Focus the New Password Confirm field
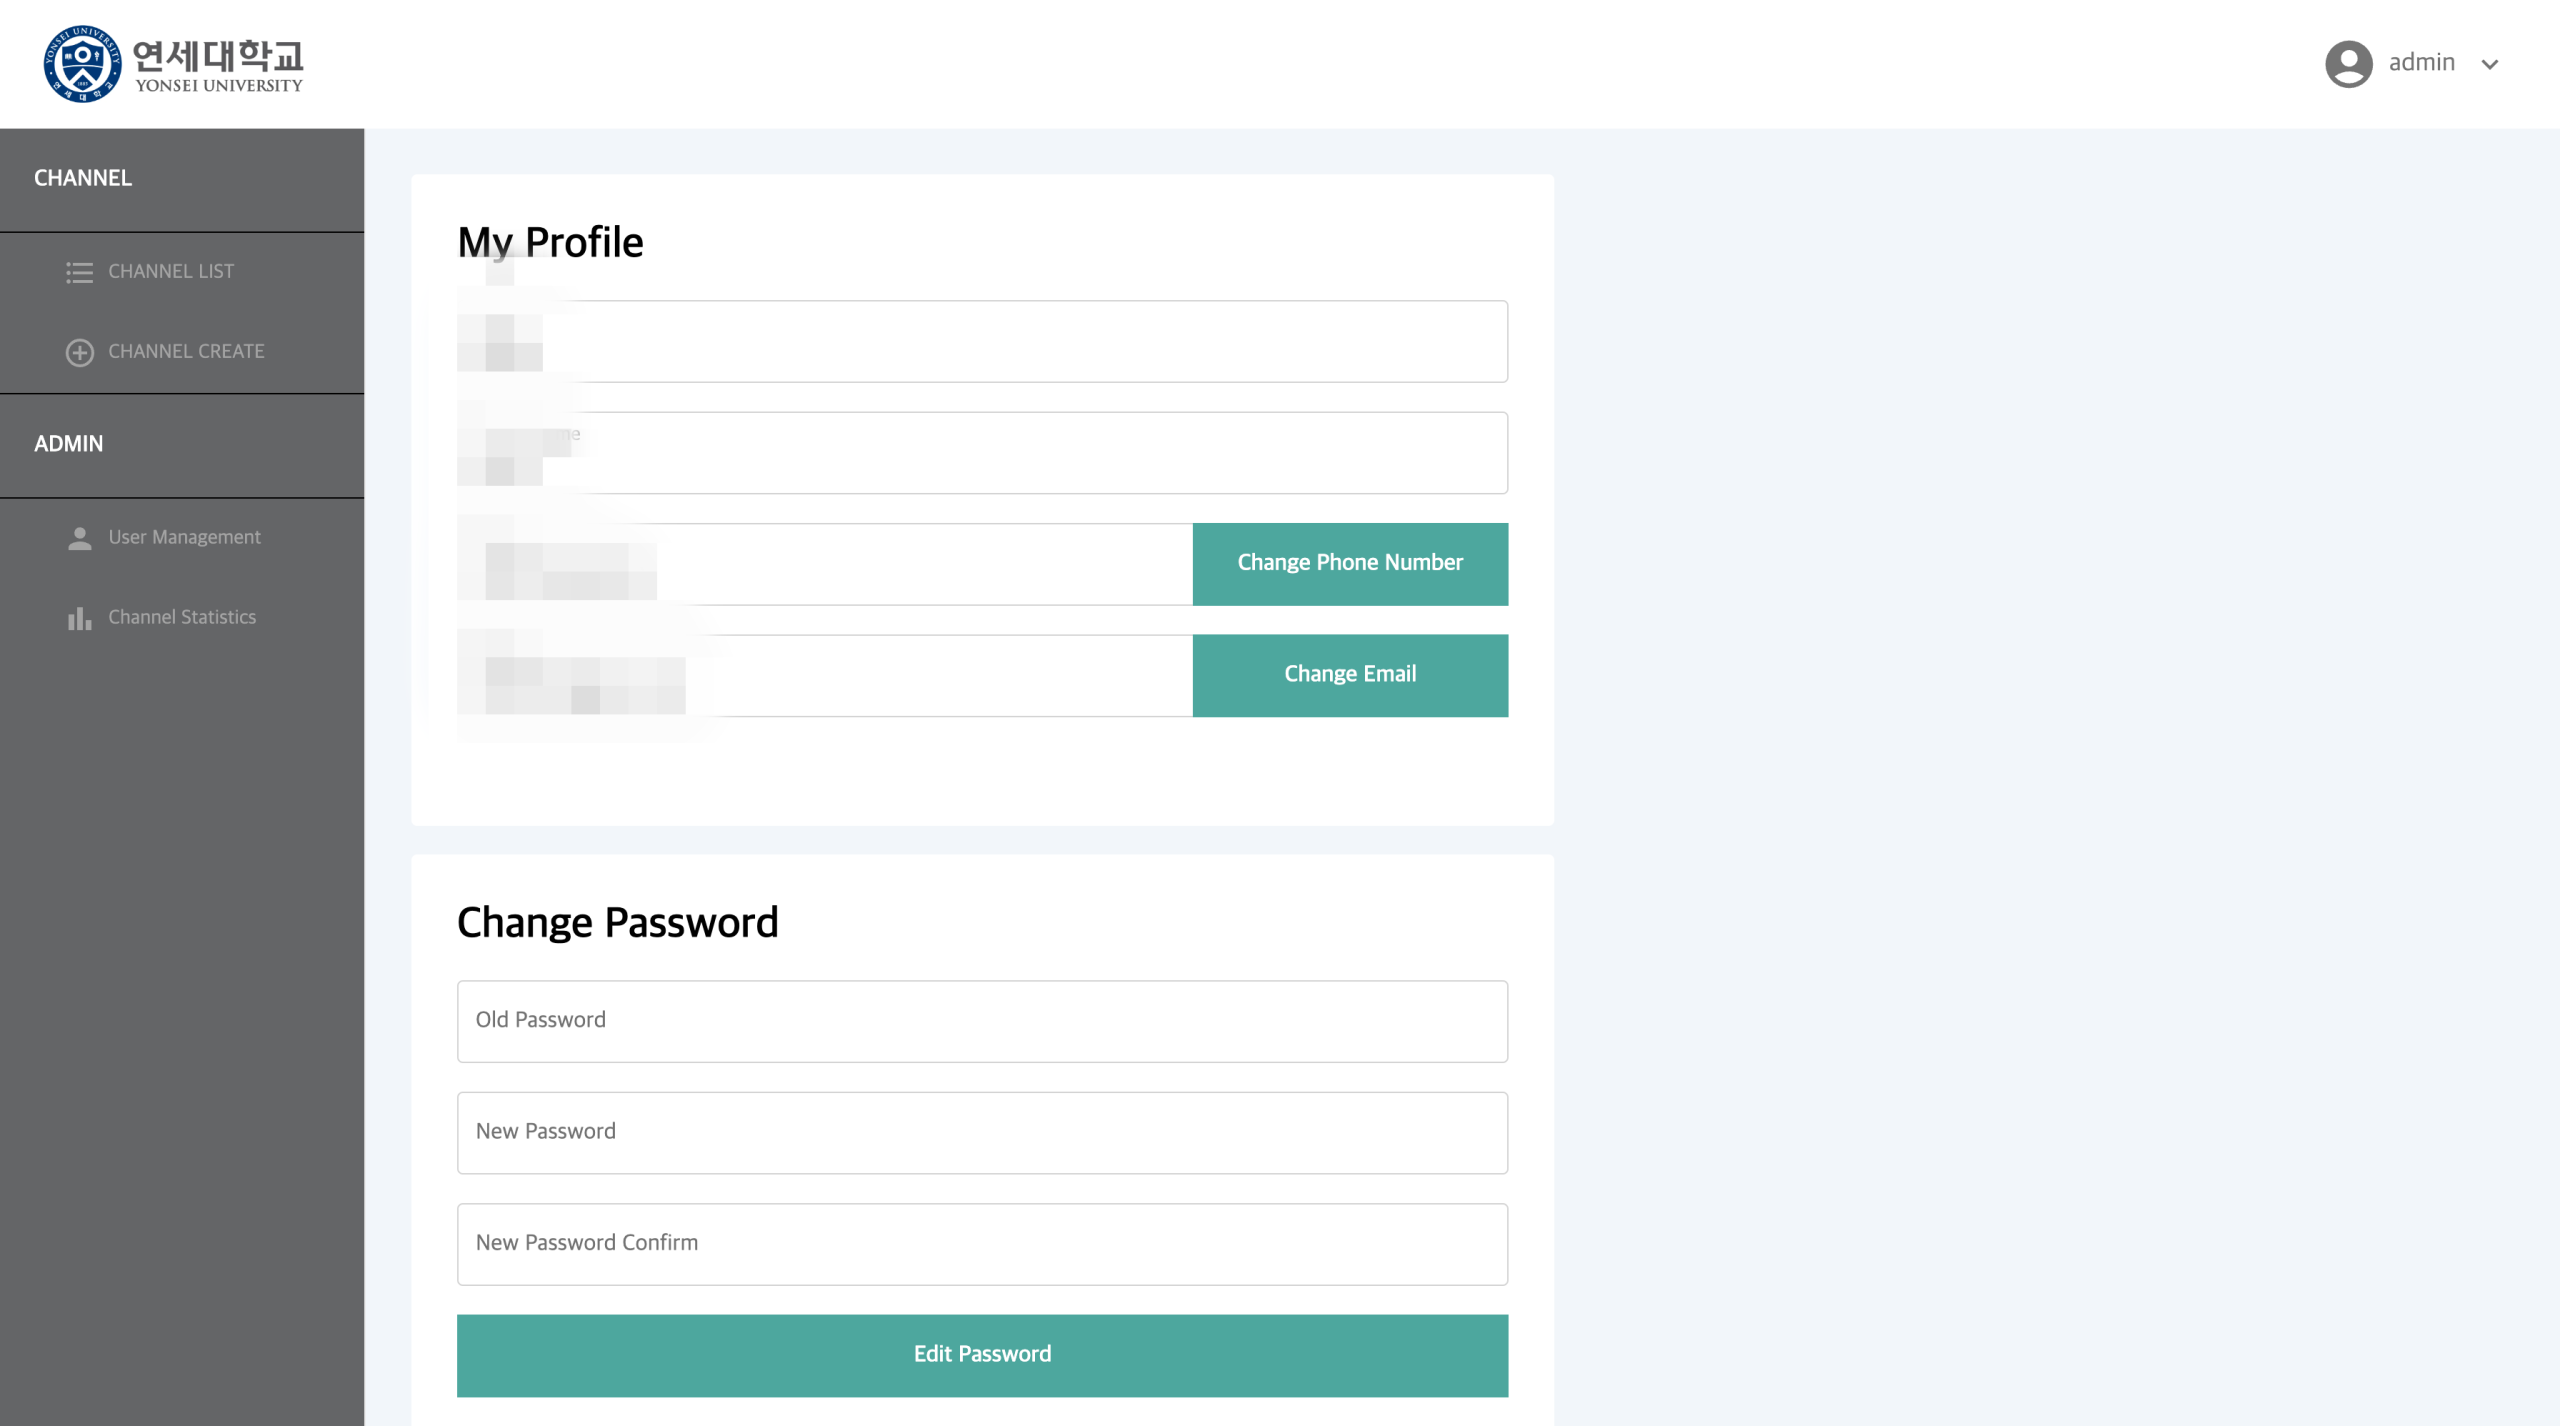Image resolution: width=2560 pixels, height=1426 pixels. pyautogui.click(x=982, y=1244)
